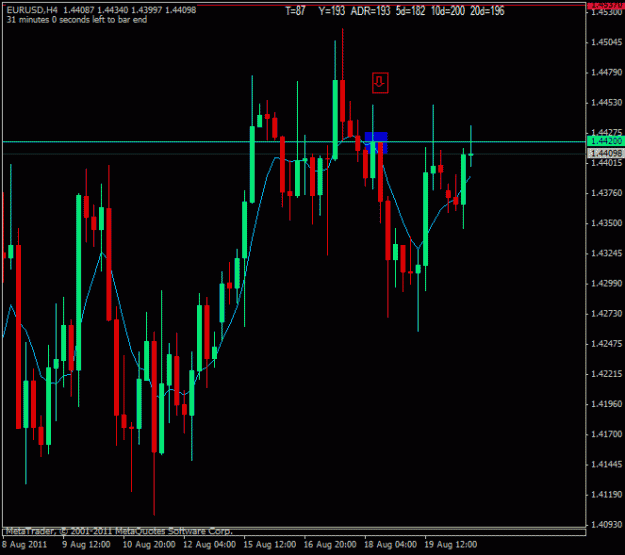This screenshot has width=625, height=555.
Task: Click the '15 Aug 12:00' time axis label
Action: 270,545
